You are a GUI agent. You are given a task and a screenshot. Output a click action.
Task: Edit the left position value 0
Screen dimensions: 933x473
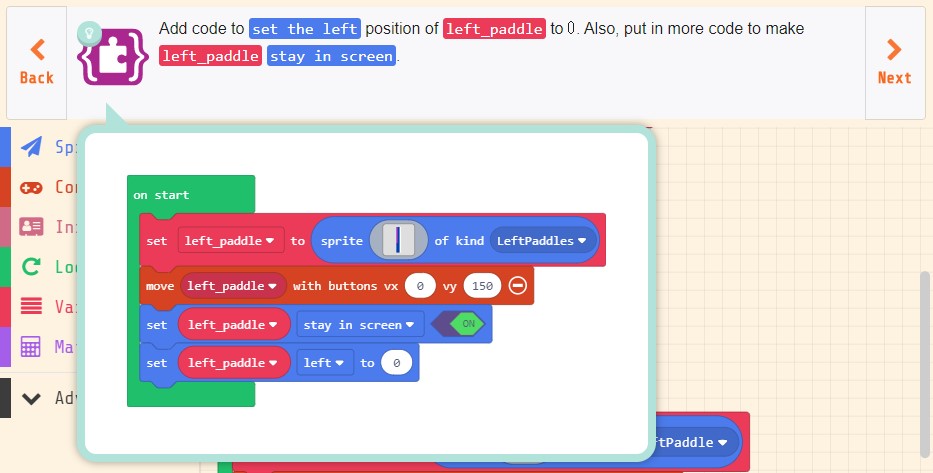tap(396, 363)
